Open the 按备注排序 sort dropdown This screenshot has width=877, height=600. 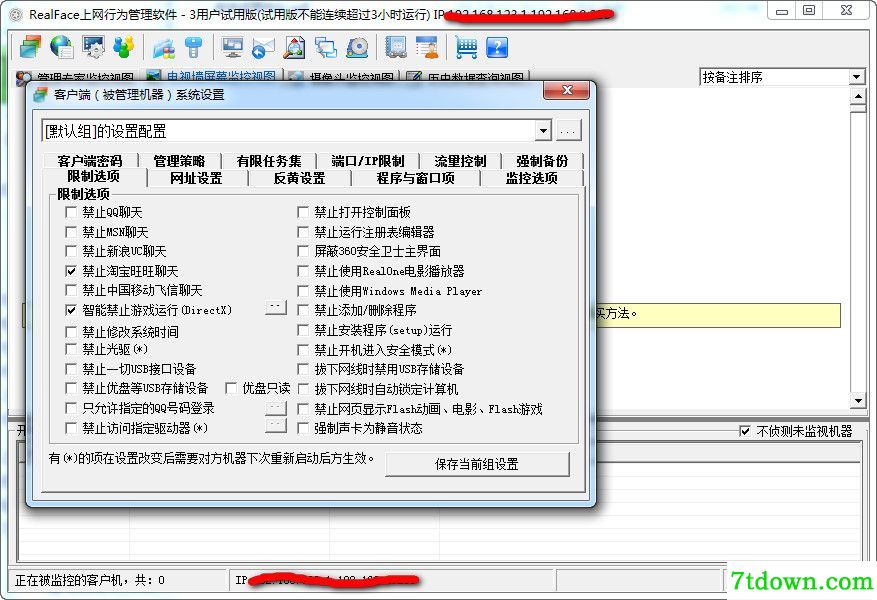coord(857,77)
